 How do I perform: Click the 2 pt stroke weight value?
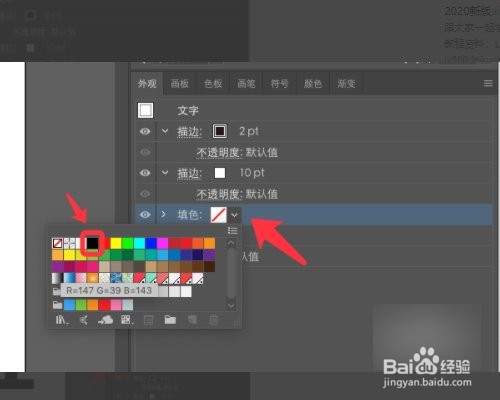[249, 131]
